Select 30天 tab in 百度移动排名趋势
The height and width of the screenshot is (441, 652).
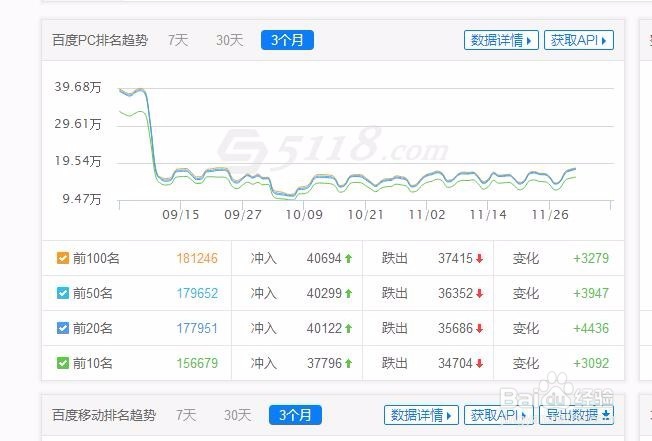click(x=237, y=415)
